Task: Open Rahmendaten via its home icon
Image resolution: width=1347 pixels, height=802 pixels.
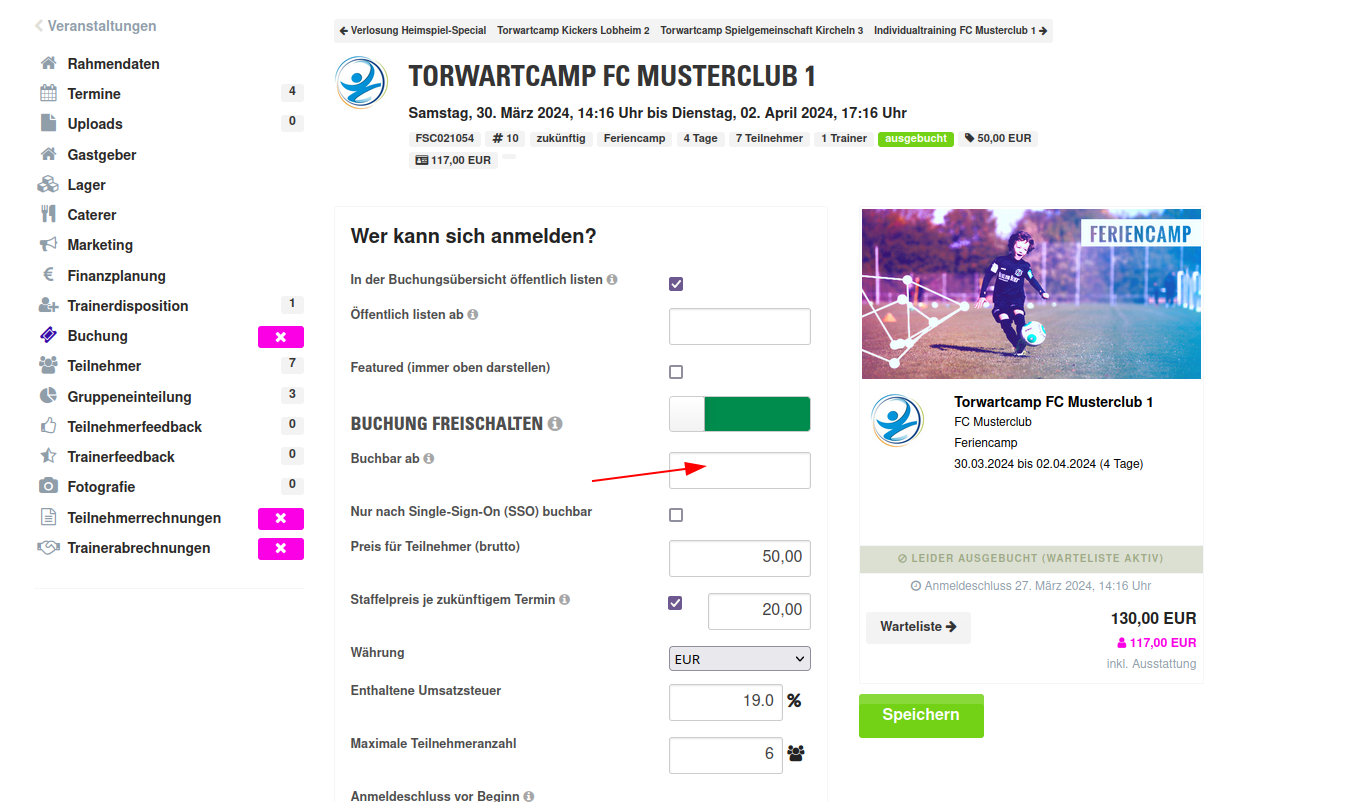Action: (x=48, y=64)
